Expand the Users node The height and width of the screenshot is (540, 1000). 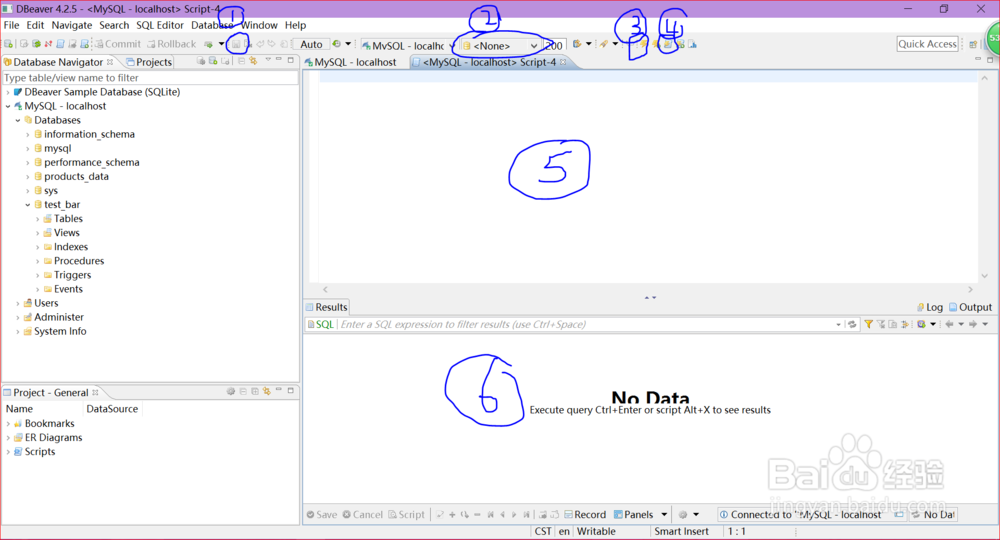click(18, 303)
